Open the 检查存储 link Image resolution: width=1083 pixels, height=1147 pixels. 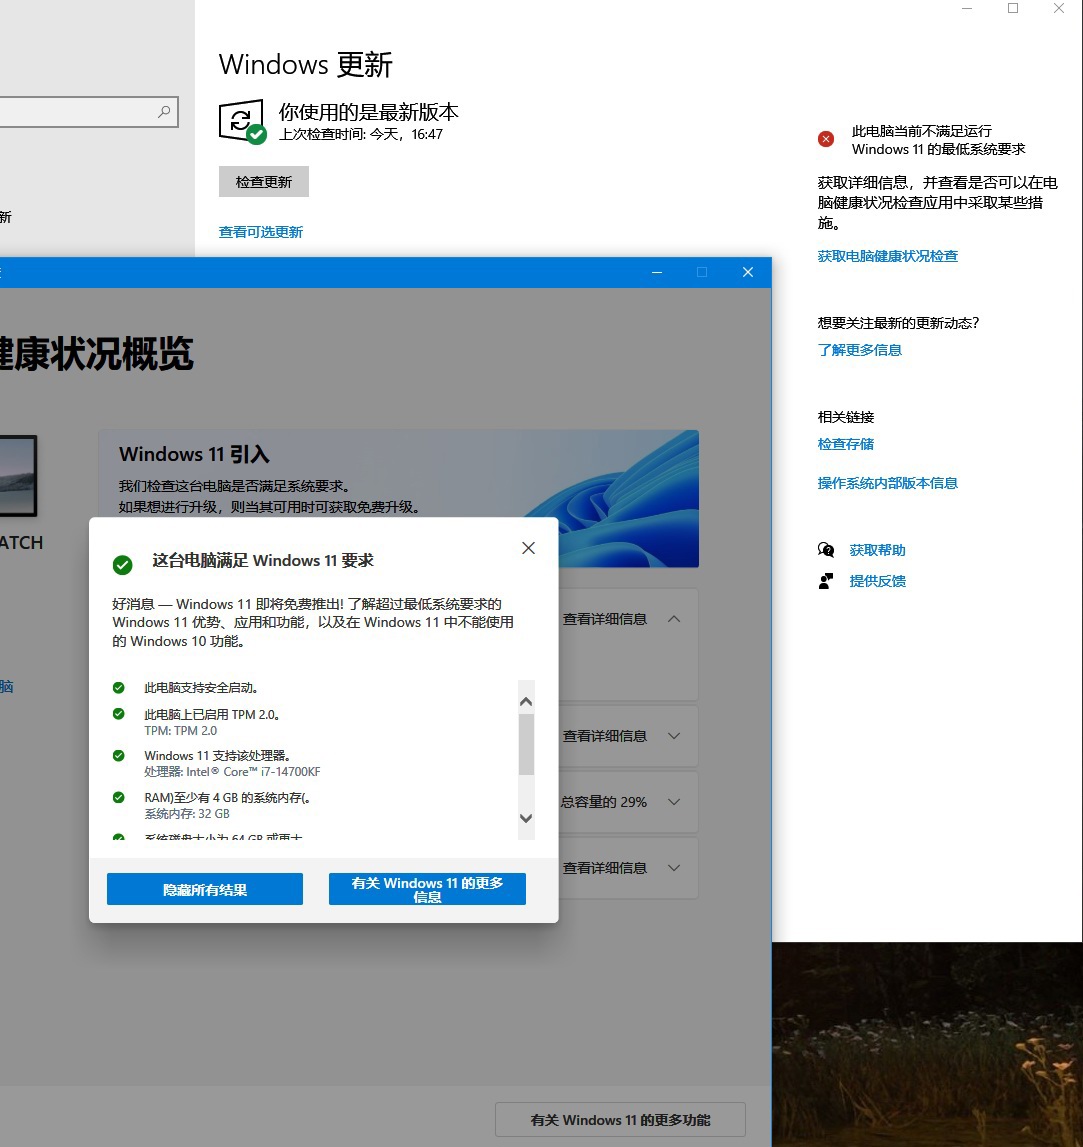coord(846,444)
